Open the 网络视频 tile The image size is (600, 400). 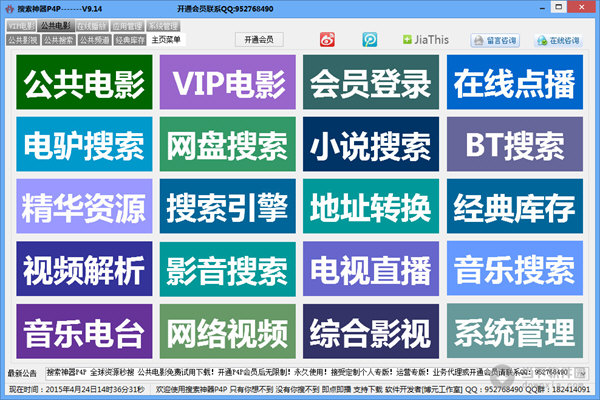coord(228,331)
